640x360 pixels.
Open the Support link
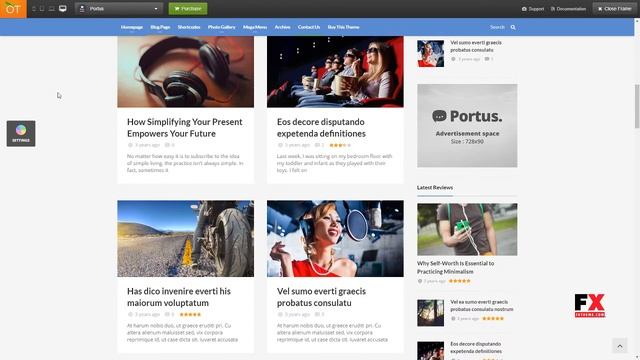[x=533, y=9]
